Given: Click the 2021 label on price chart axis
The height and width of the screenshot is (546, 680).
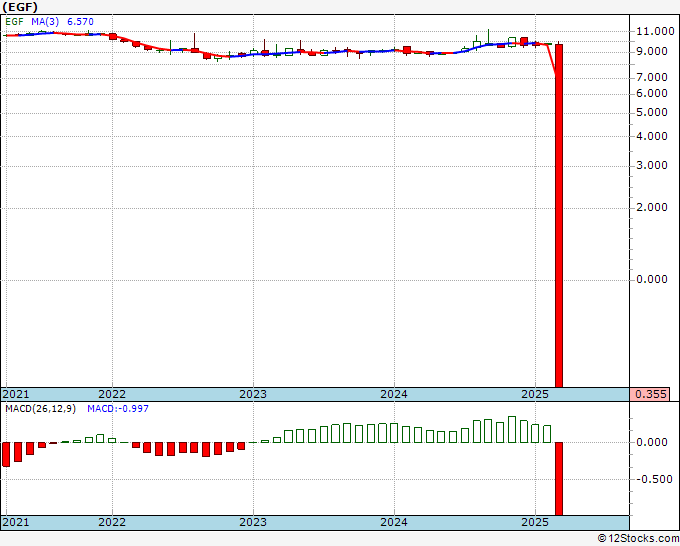Looking at the screenshot, I should click(16, 394).
